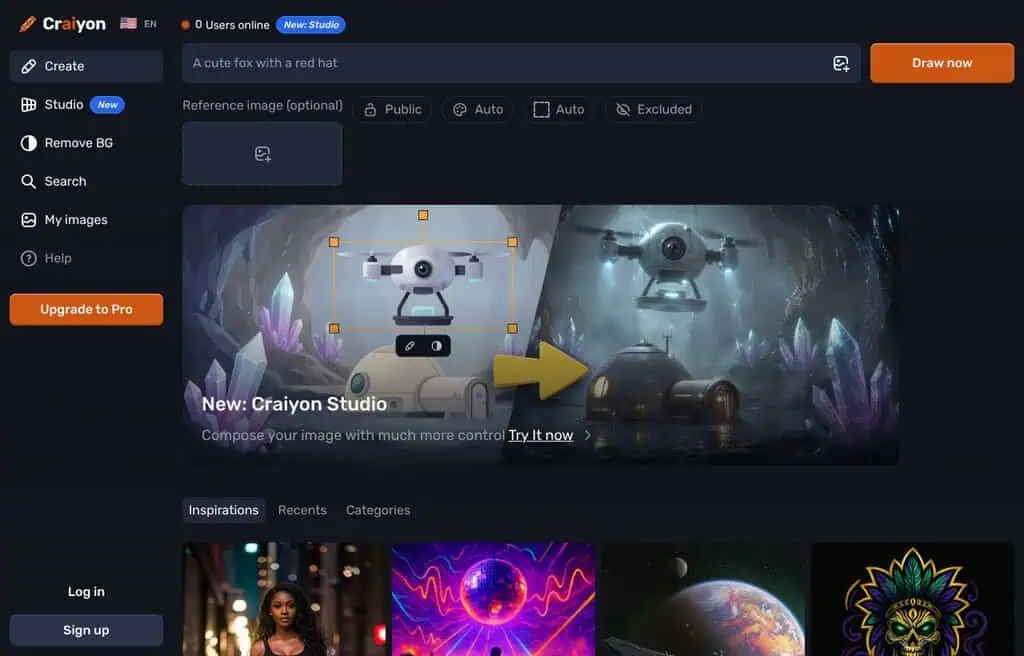Open the woman in city street thumbnail
This screenshot has height=656, width=1024.
[x=285, y=599]
